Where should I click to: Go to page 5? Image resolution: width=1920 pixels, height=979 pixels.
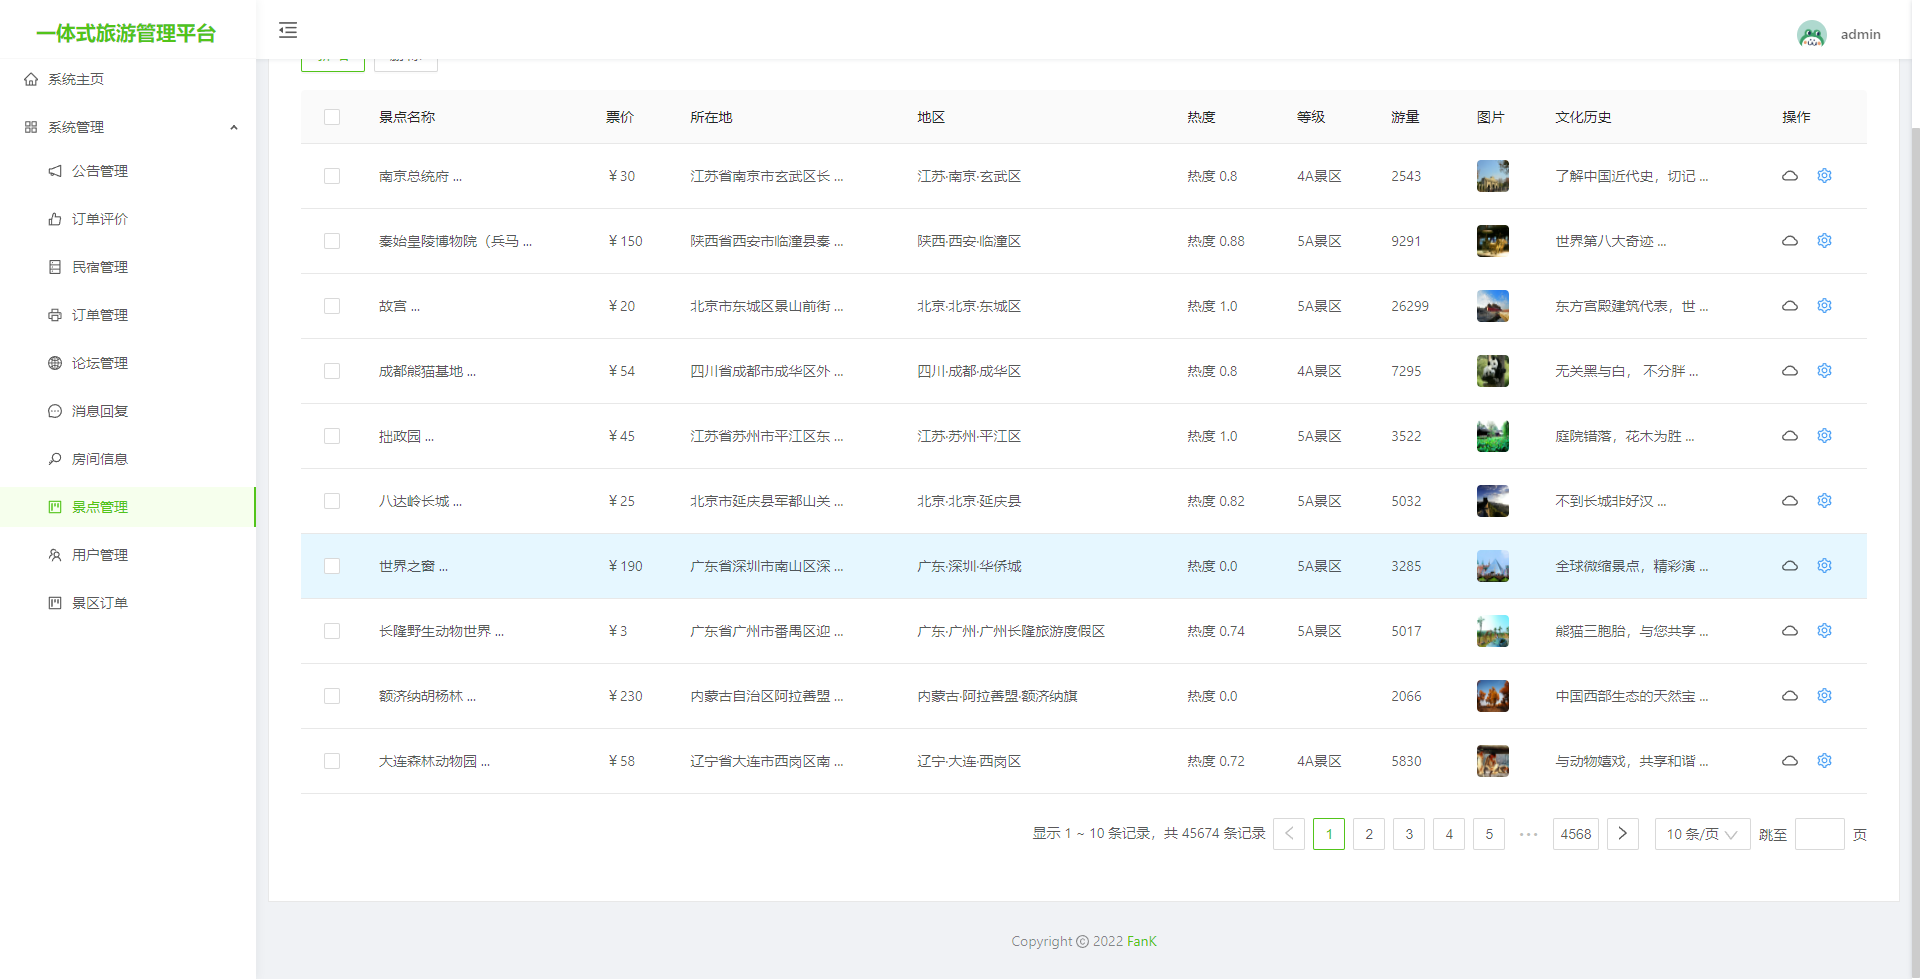[1489, 834]
